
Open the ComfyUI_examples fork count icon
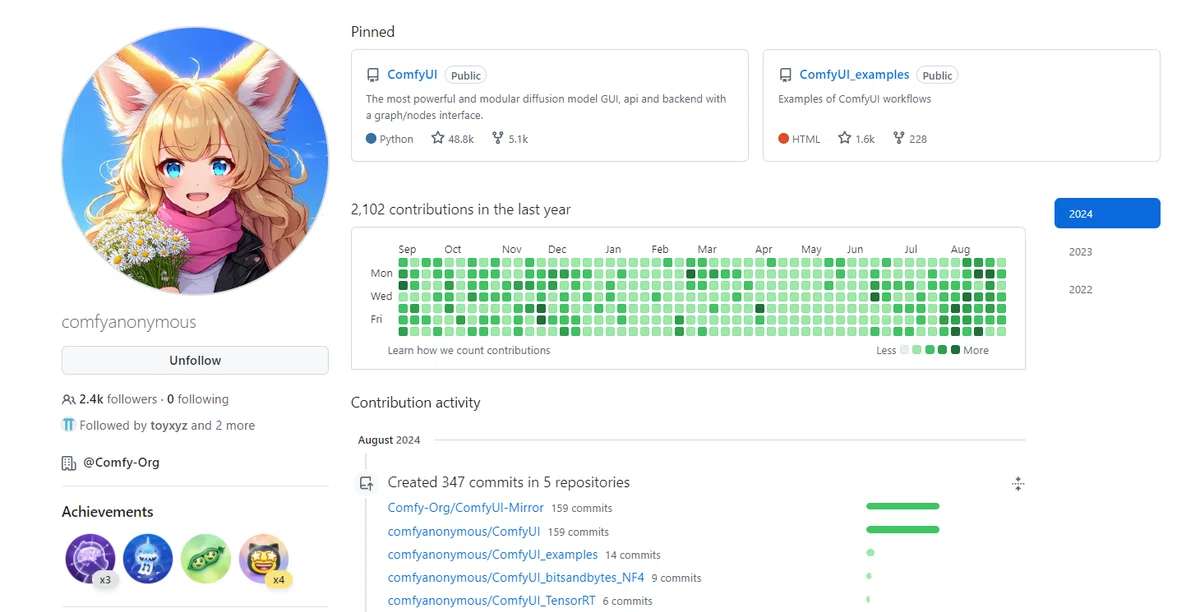(899, 139)
